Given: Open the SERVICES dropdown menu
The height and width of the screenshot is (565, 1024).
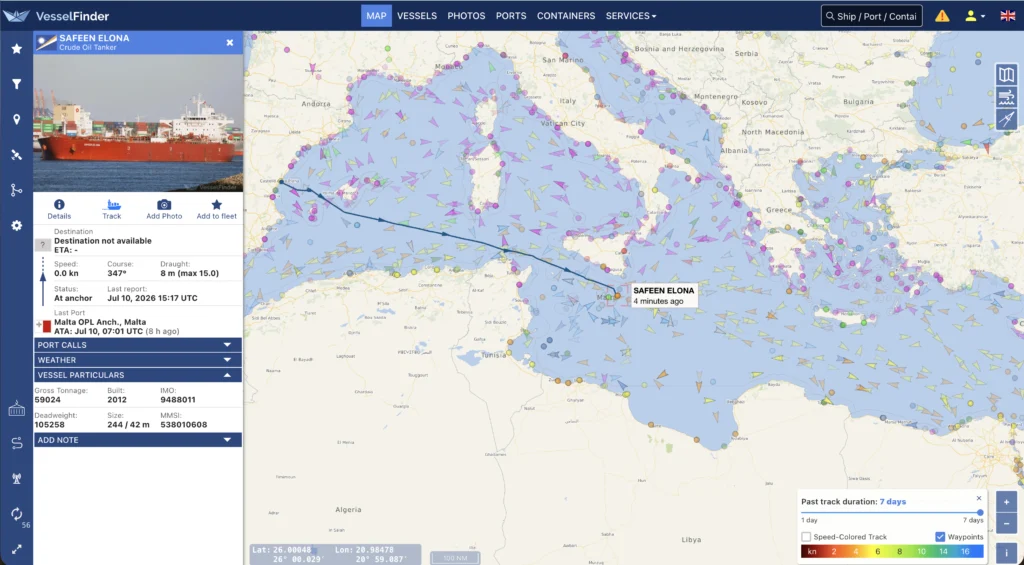Looking at the screenshot, I should [631, 16].
